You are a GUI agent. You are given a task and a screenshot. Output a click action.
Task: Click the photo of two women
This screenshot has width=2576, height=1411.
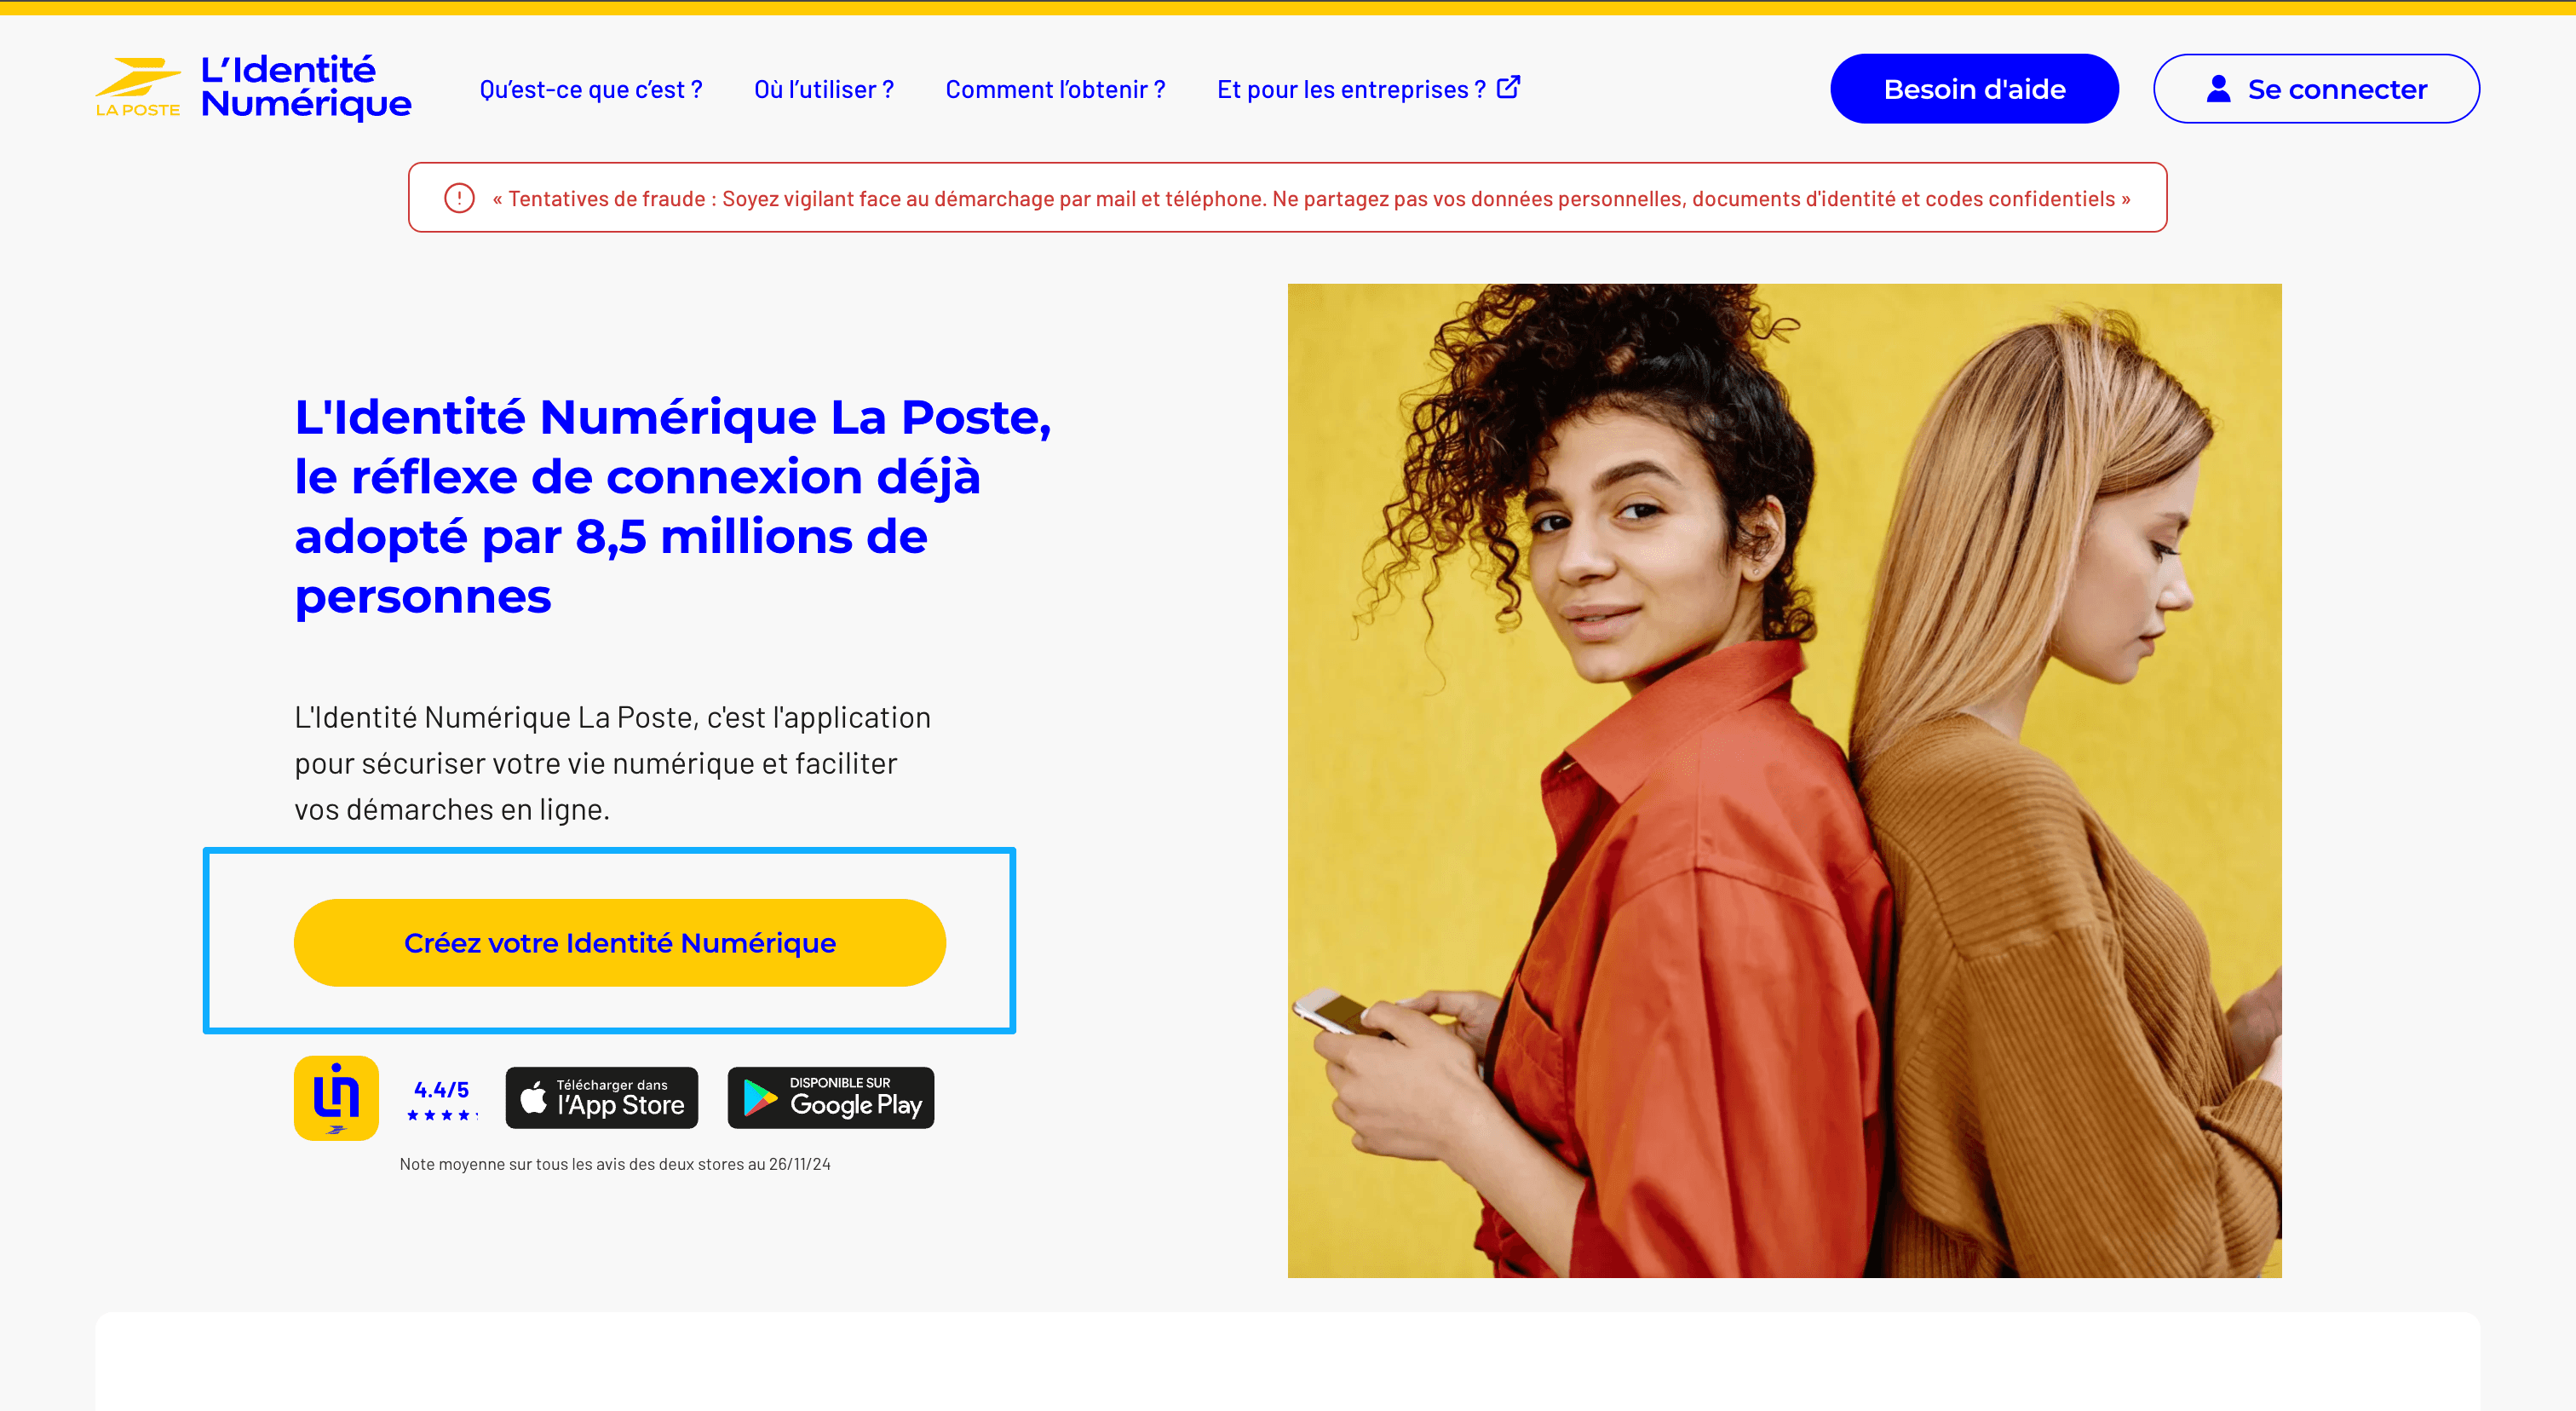pyautogui.click(x=1784, y=780)
